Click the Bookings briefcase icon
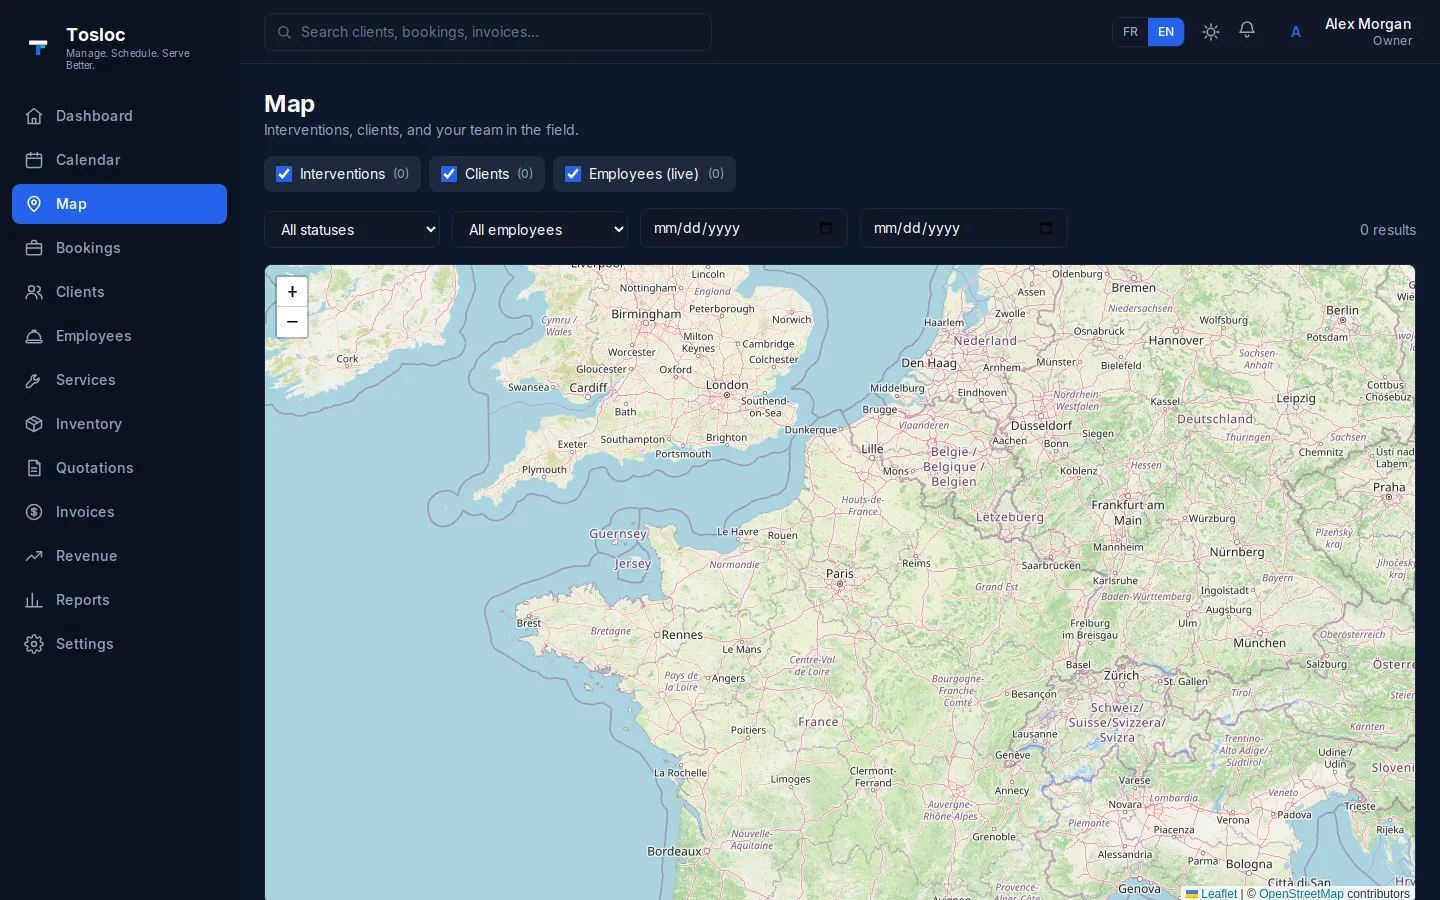 tap(34, 248)
